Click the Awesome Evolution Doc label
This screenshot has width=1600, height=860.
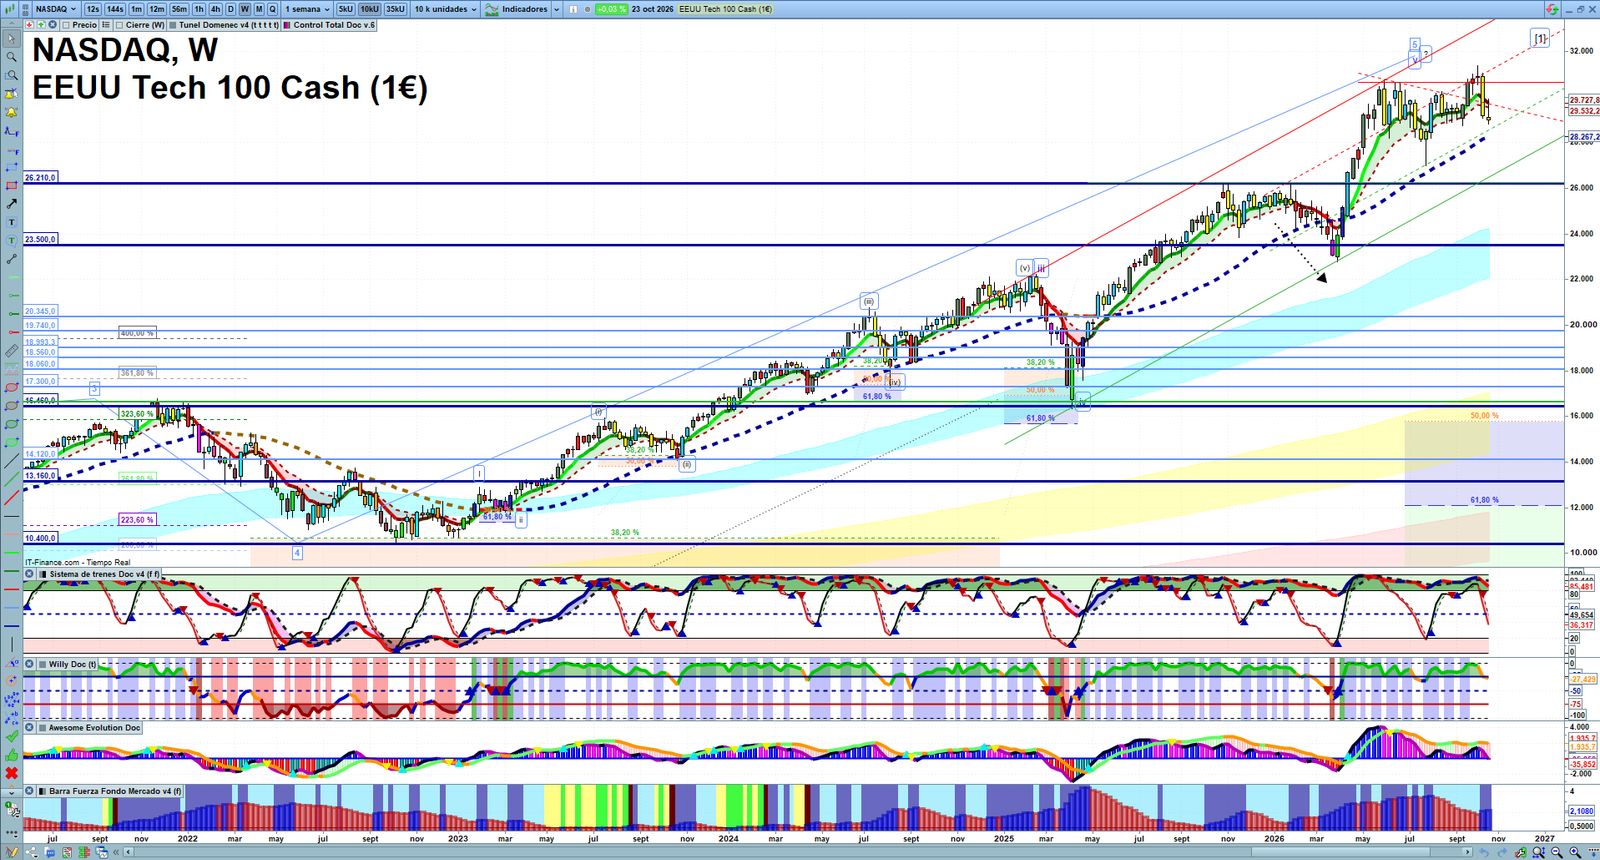[95, 728]
